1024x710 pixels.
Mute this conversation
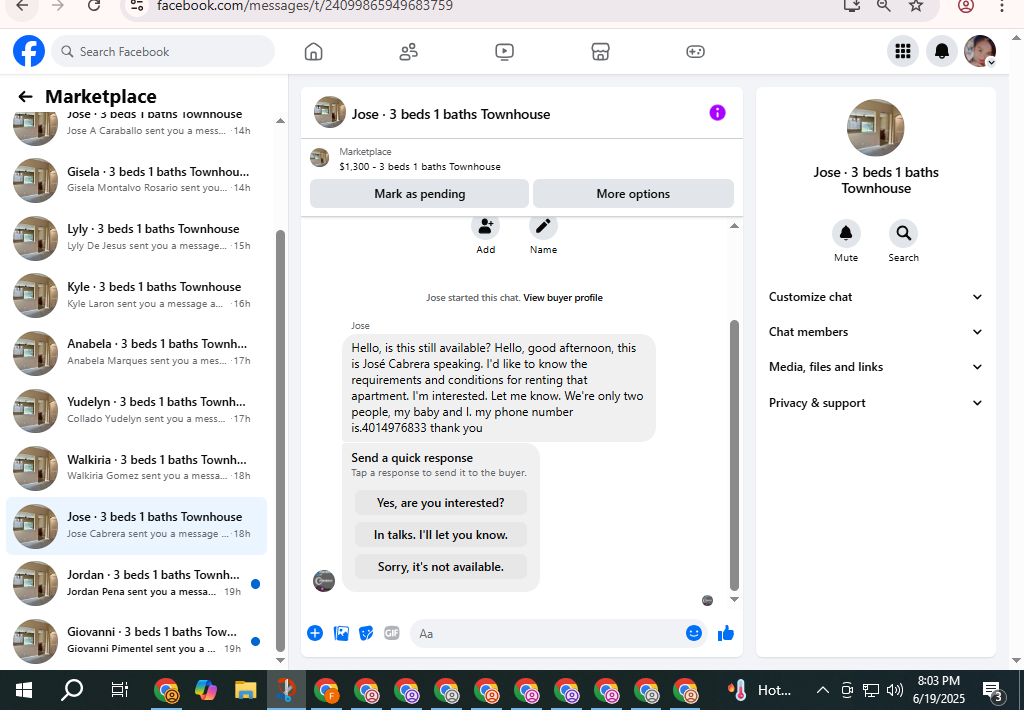point(846,233)
